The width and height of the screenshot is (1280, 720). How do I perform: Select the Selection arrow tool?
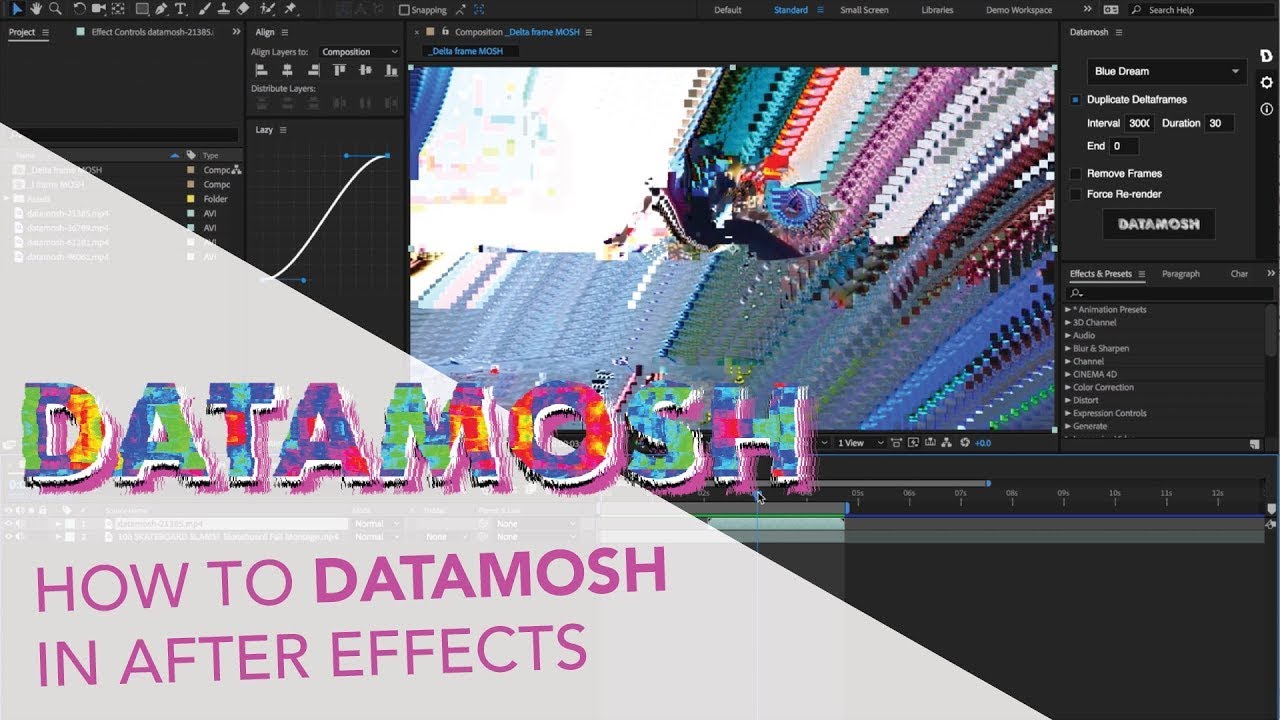tap(16, 9)
